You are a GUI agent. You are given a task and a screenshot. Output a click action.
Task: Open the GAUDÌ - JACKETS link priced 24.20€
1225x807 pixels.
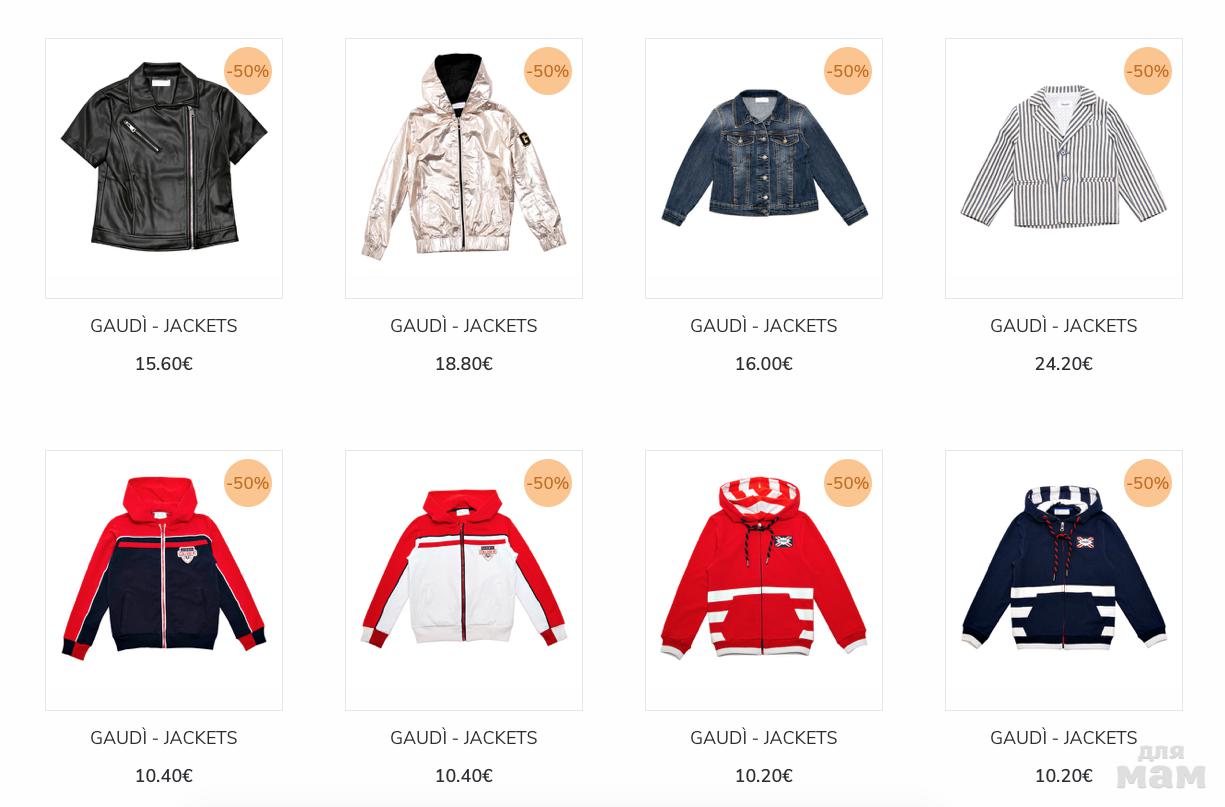point(1064,326)
